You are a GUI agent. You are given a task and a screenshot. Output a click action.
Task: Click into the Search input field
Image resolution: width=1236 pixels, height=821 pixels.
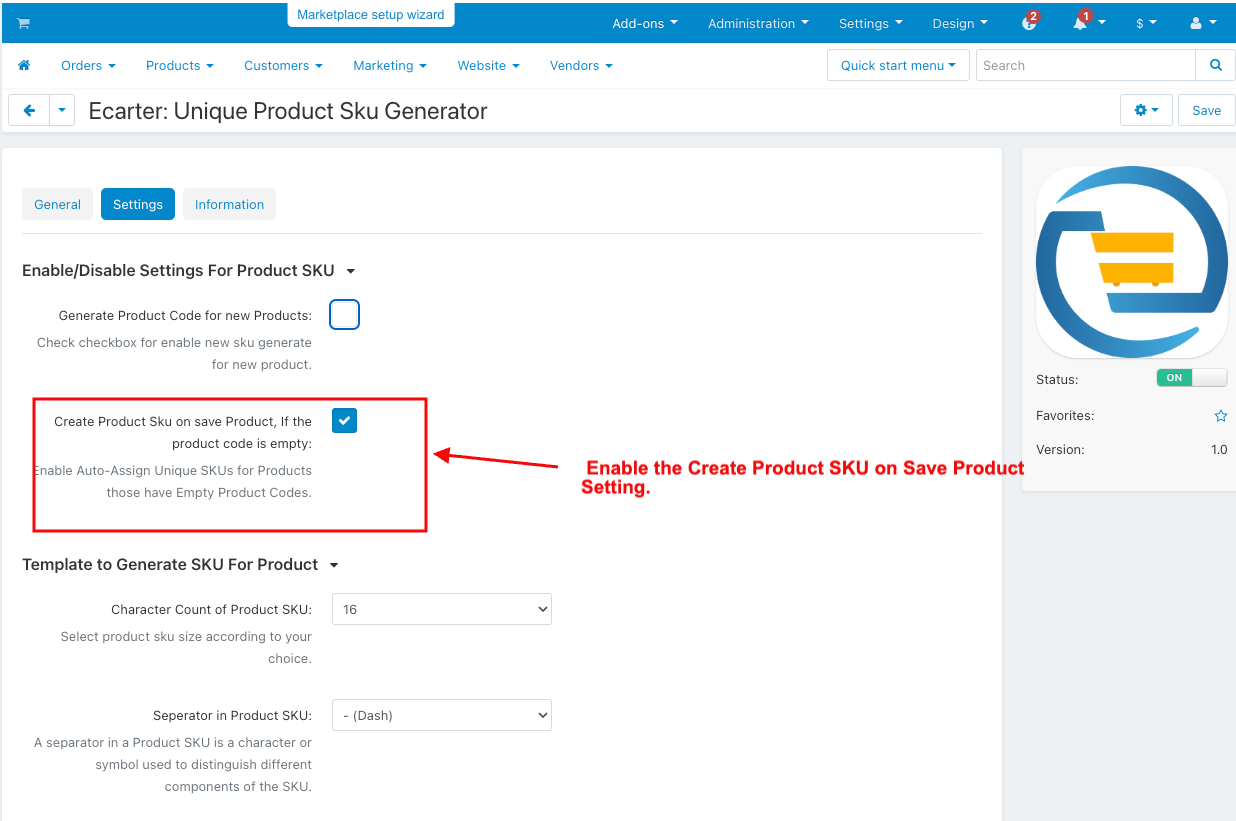click(1086, 65)
